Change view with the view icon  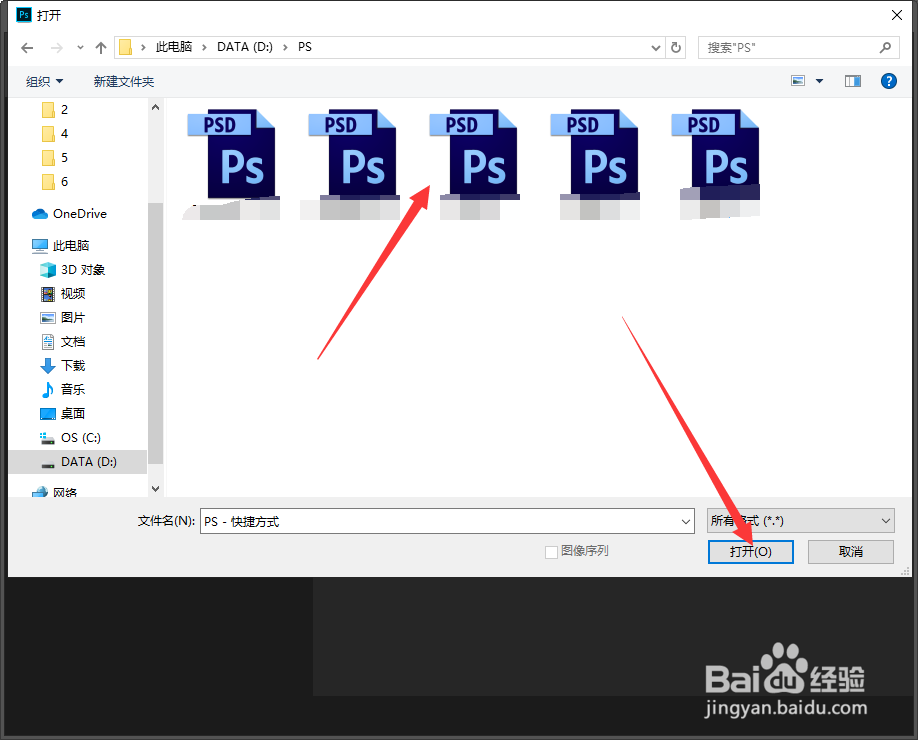(798, 81)
